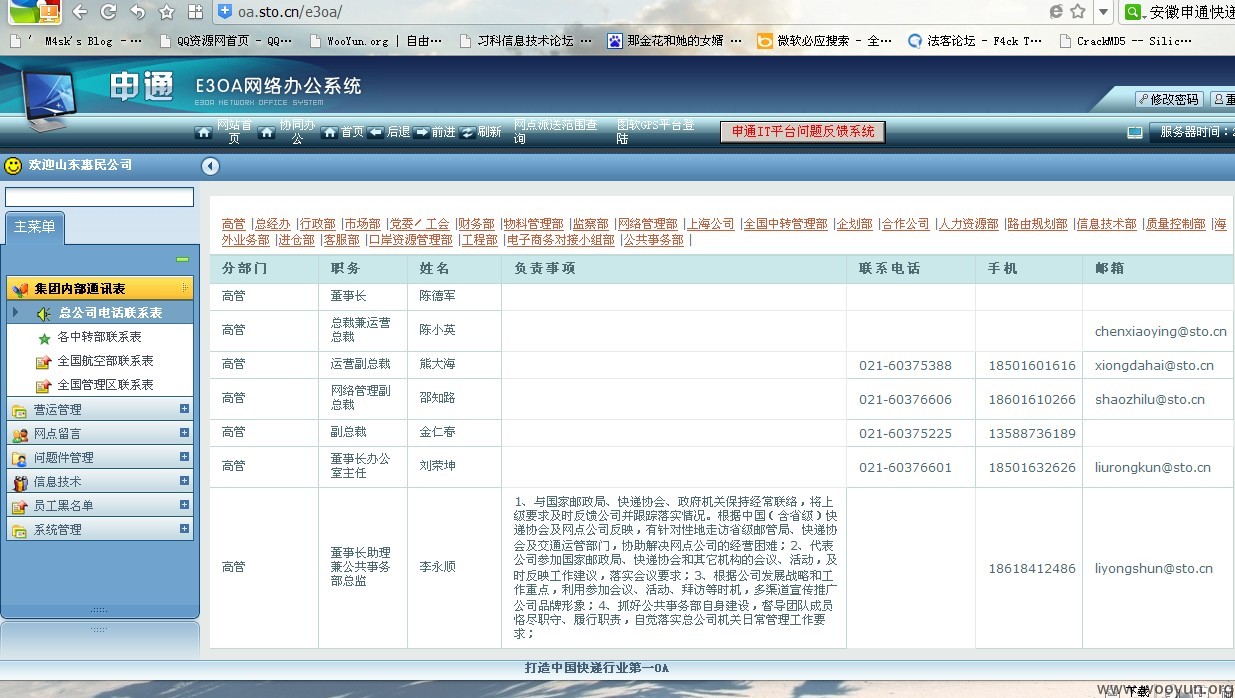Viewport: 1235px width, 698px height.
Task: Click the sidebar search input field
Action: click(99, 197)
